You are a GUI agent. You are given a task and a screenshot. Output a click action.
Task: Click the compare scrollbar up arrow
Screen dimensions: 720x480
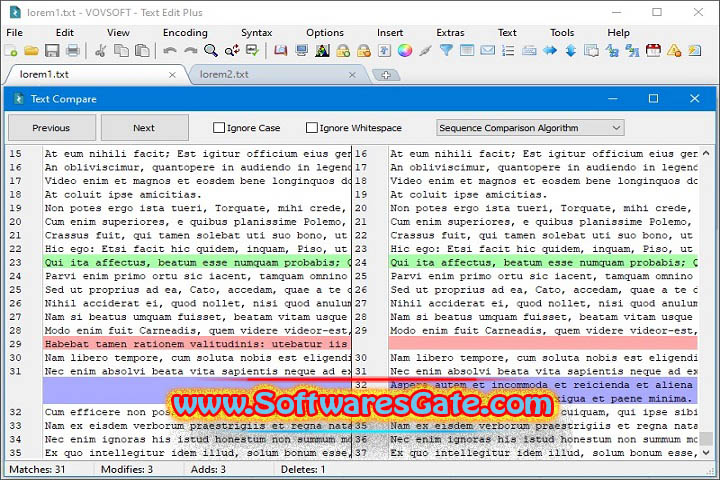pyautogui.click(x=706, y=153)
